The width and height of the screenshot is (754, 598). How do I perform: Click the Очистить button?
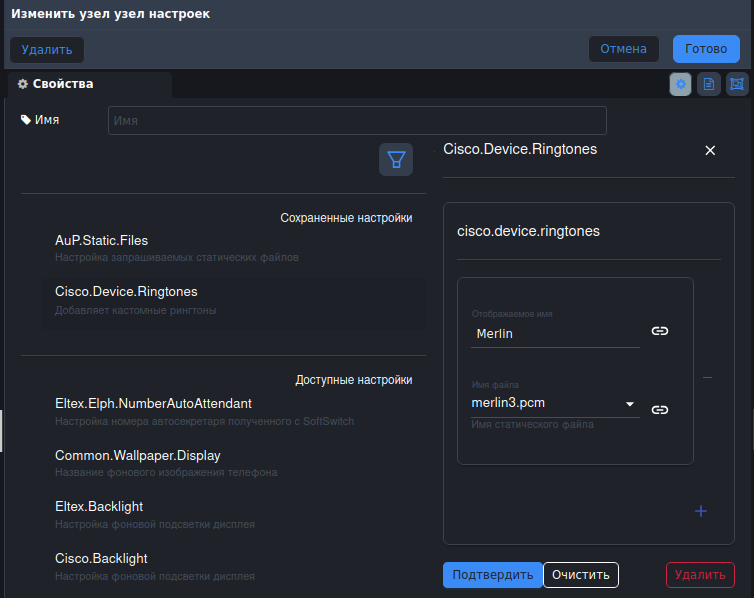click(581, 575)
